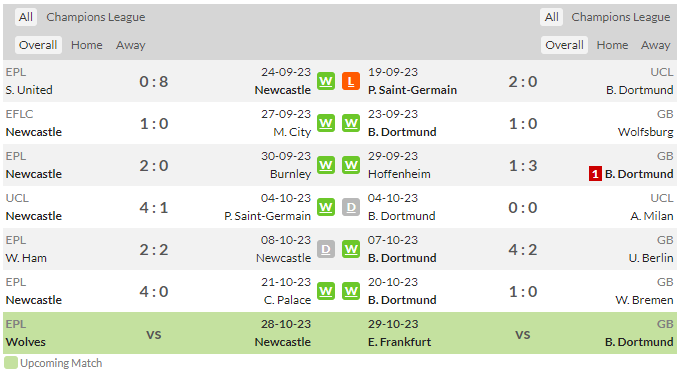681x388 pixels.
Task: Click the grey D badge for A. Milan match
Action: click(x=351, y=207)
